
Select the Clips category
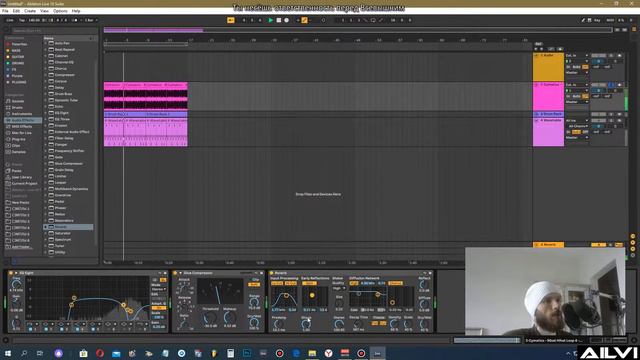pyautogui.click(x=16, y=146)
